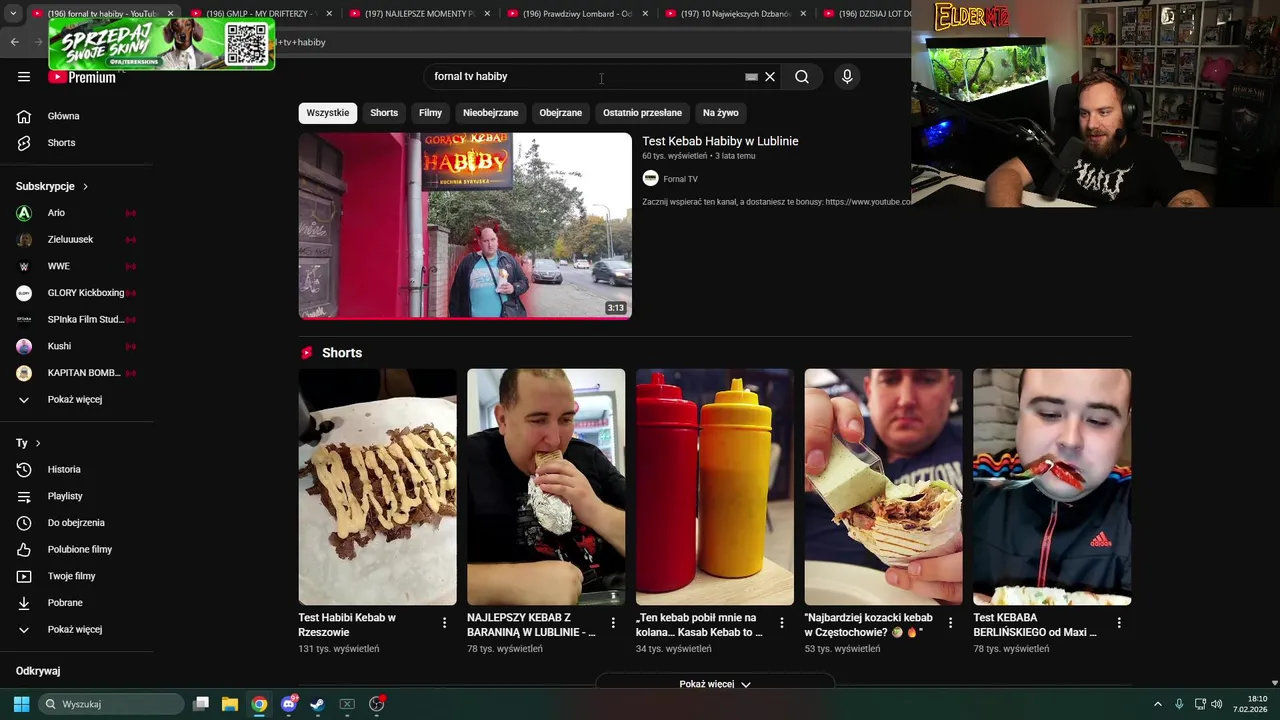
Task: Open options menu for 'NAJLEPSZY KEBAB Z BARANINĄ' short
Action: [613, 623]
